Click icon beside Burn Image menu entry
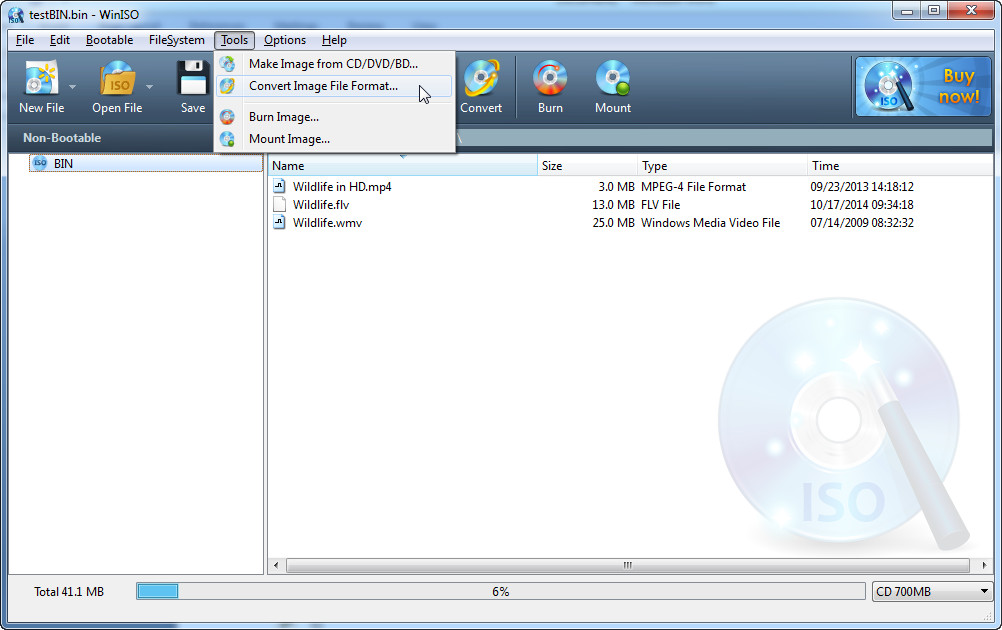1002x630 pixels. 227,117
